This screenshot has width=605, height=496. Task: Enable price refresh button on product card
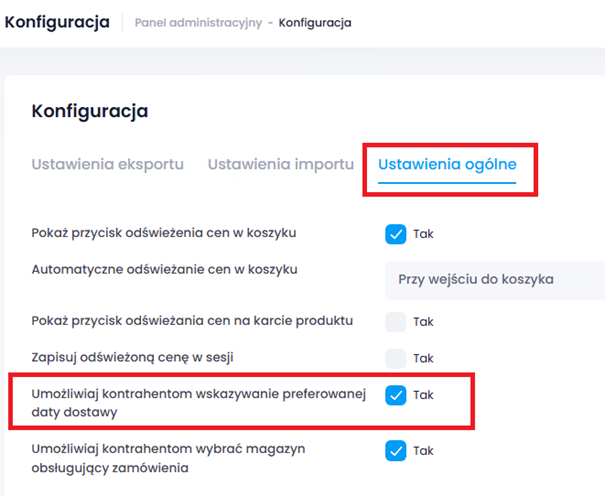396,322
